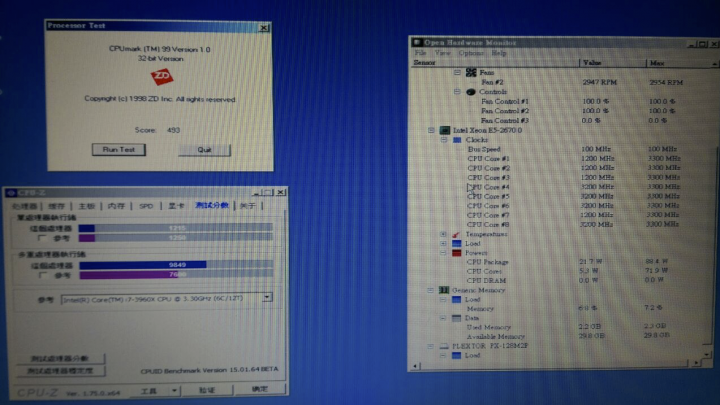Toggle the multi-thread reference checkbox
Image resolution: width=720 pixels, height=405 pixels.
[x=42, y=275]
